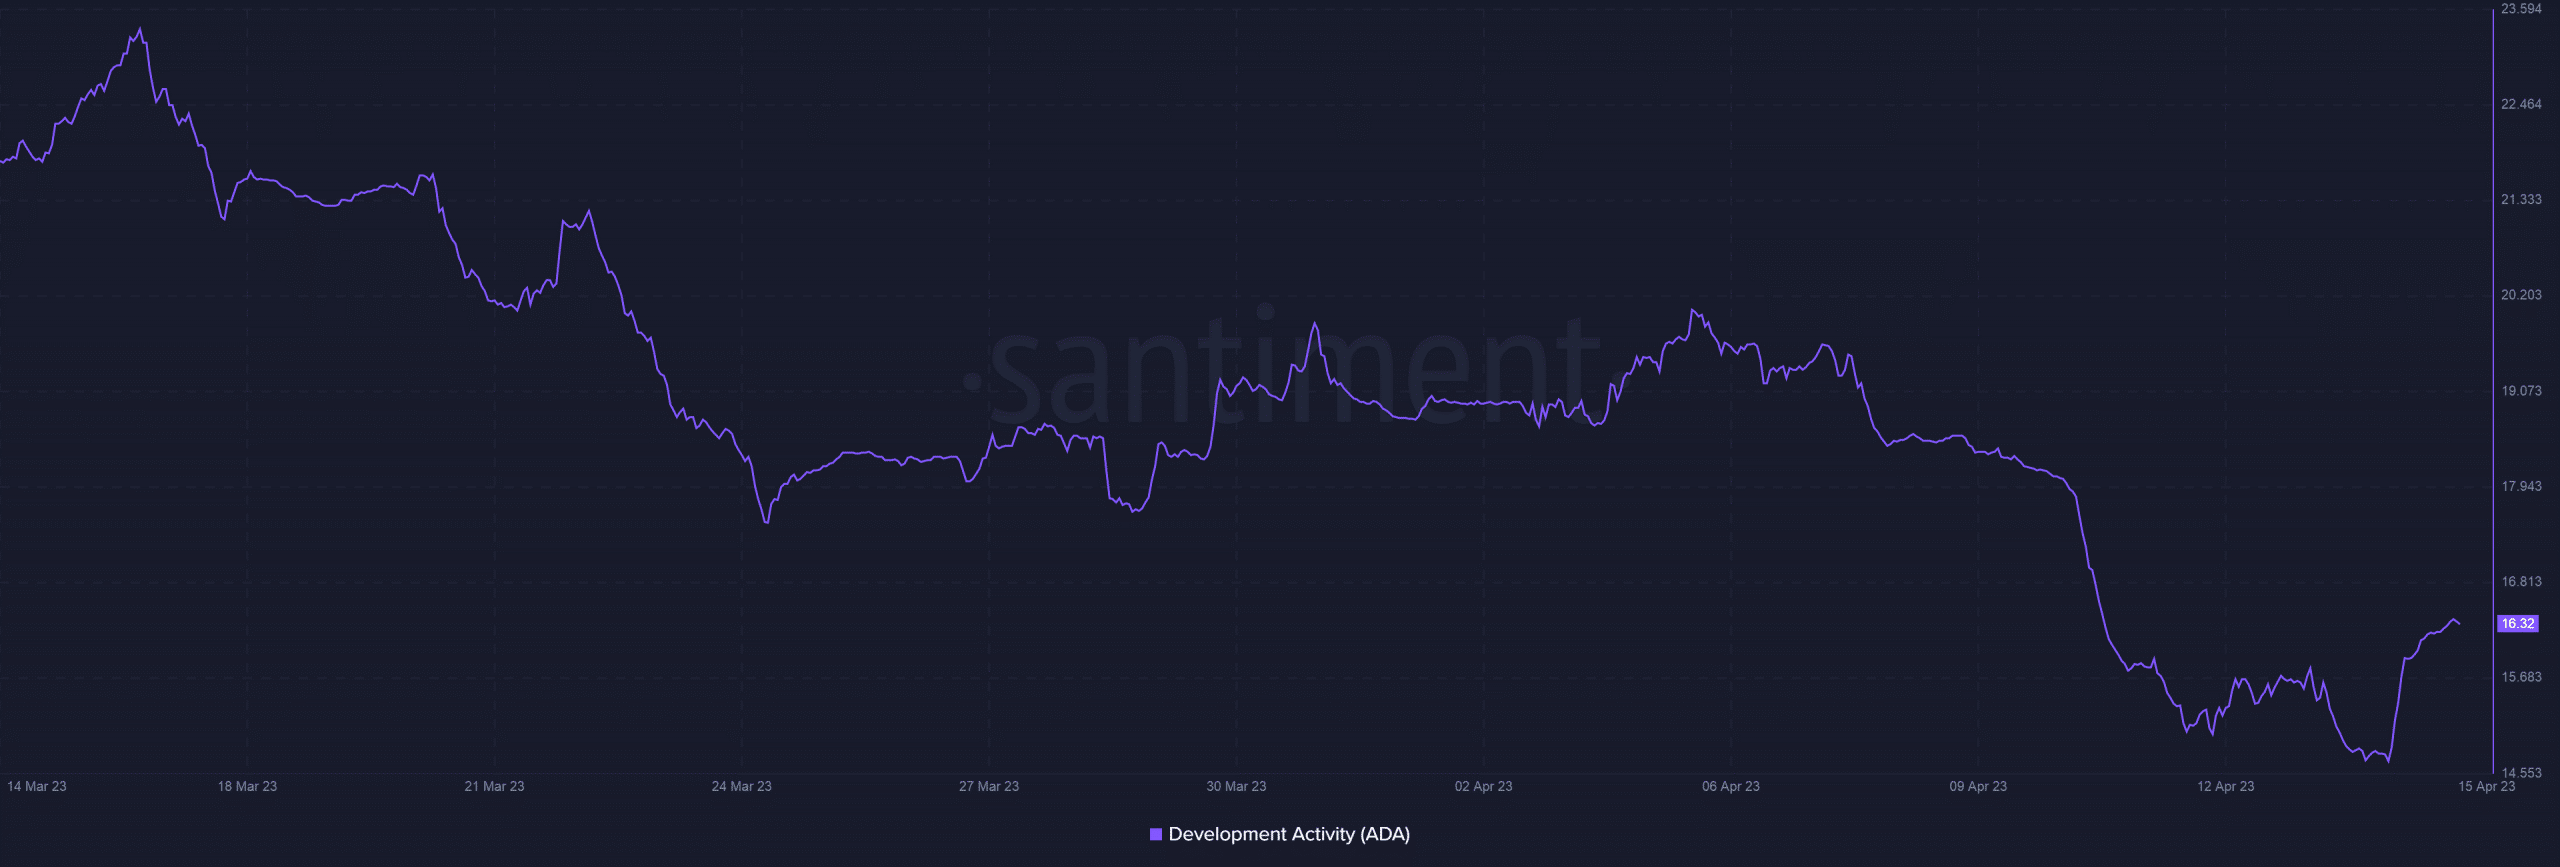
Task: Select the 14 Mar 23 date label
Action: pyautogui.click(x=37, y=786)
